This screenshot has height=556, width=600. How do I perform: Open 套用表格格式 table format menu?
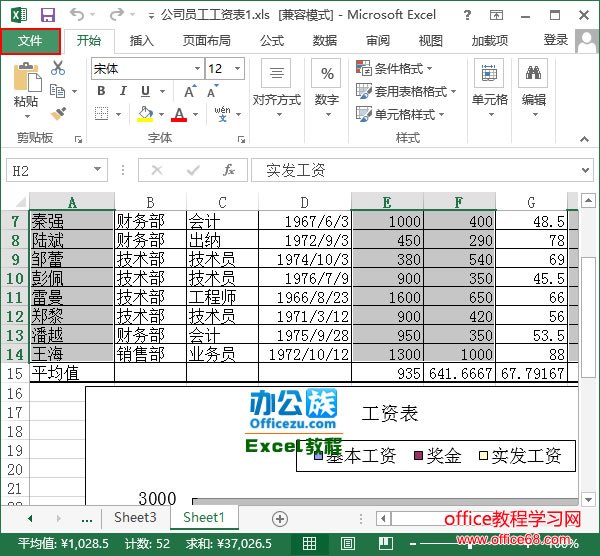click(406, 91)
